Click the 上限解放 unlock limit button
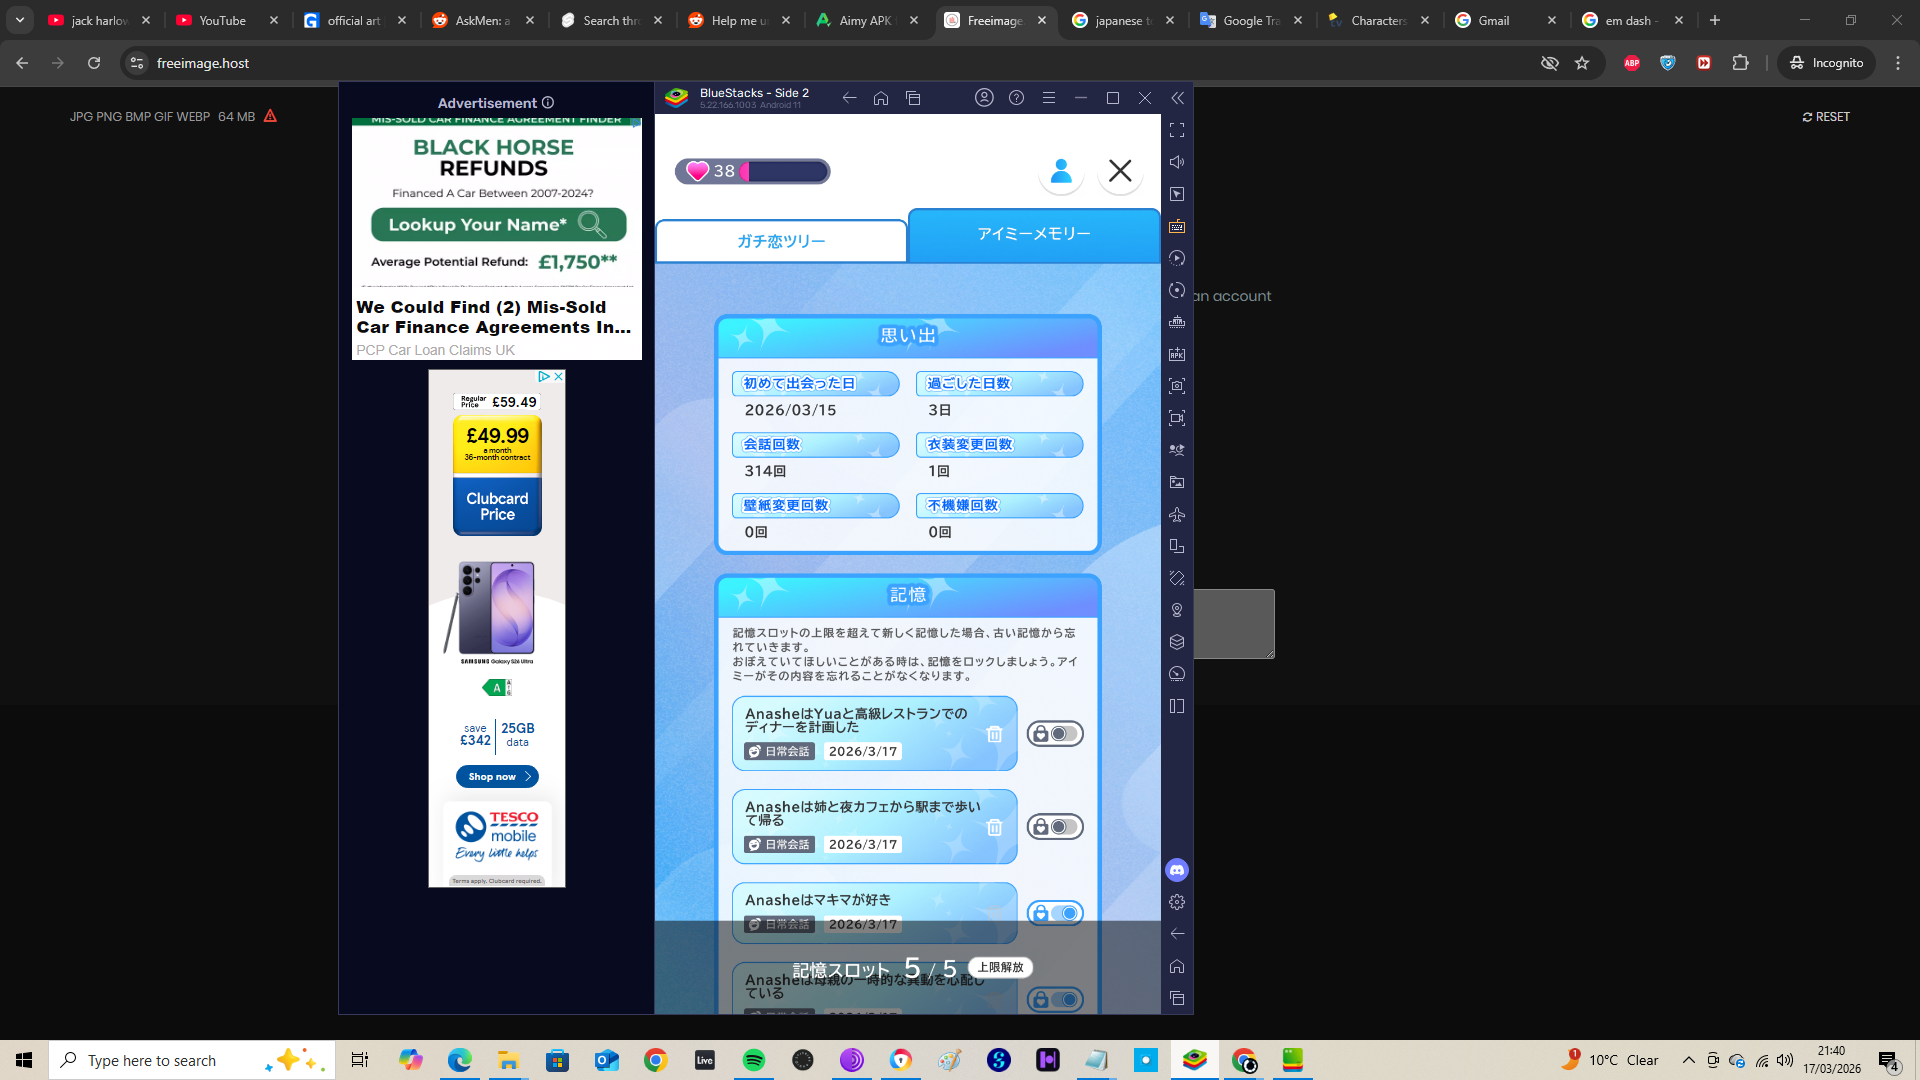The height and width of the screenshot is (1080, 1920). point(1000,967)
